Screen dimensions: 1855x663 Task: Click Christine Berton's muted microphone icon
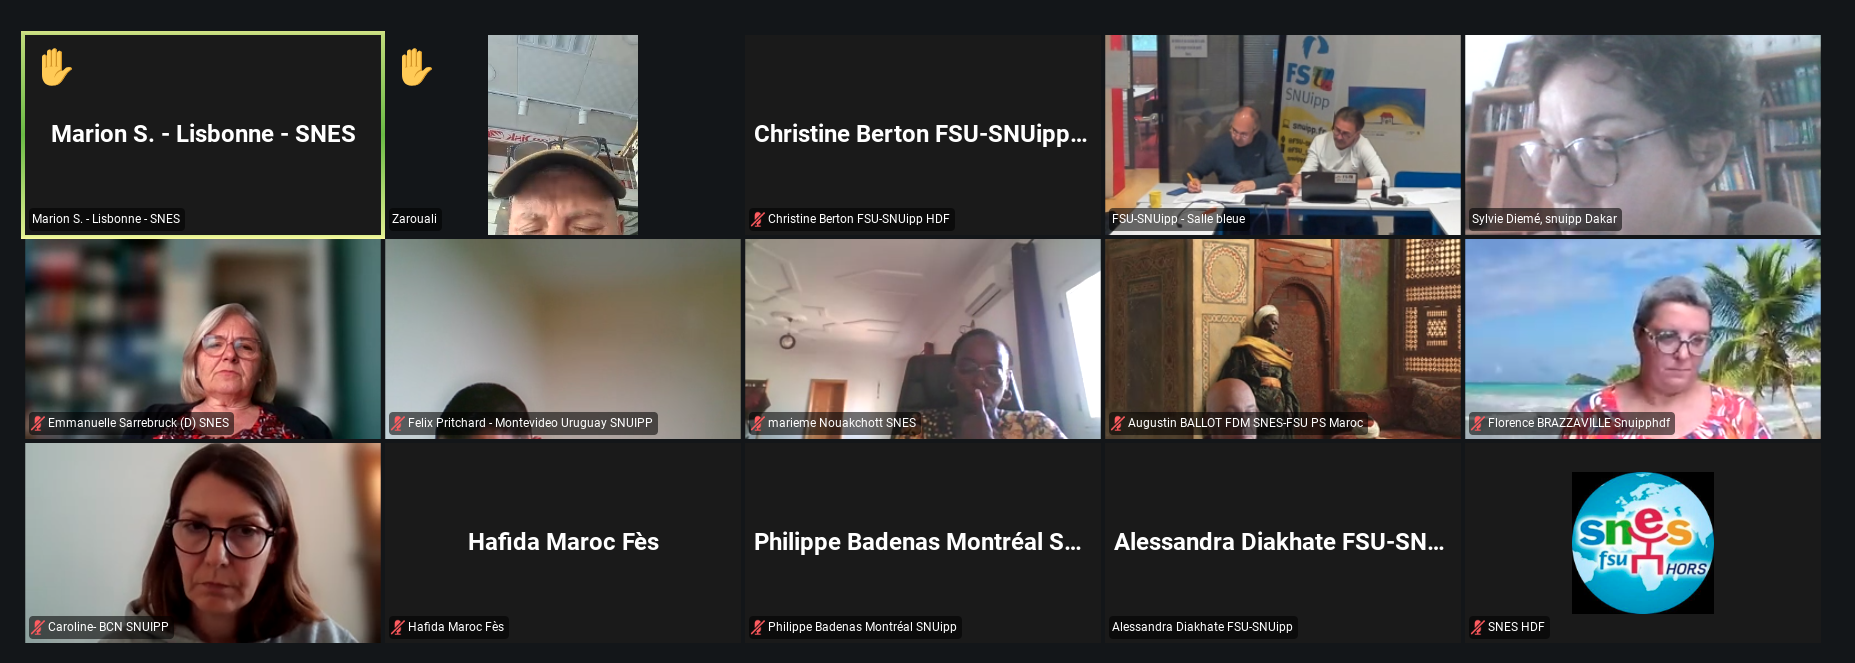[758, 219]
